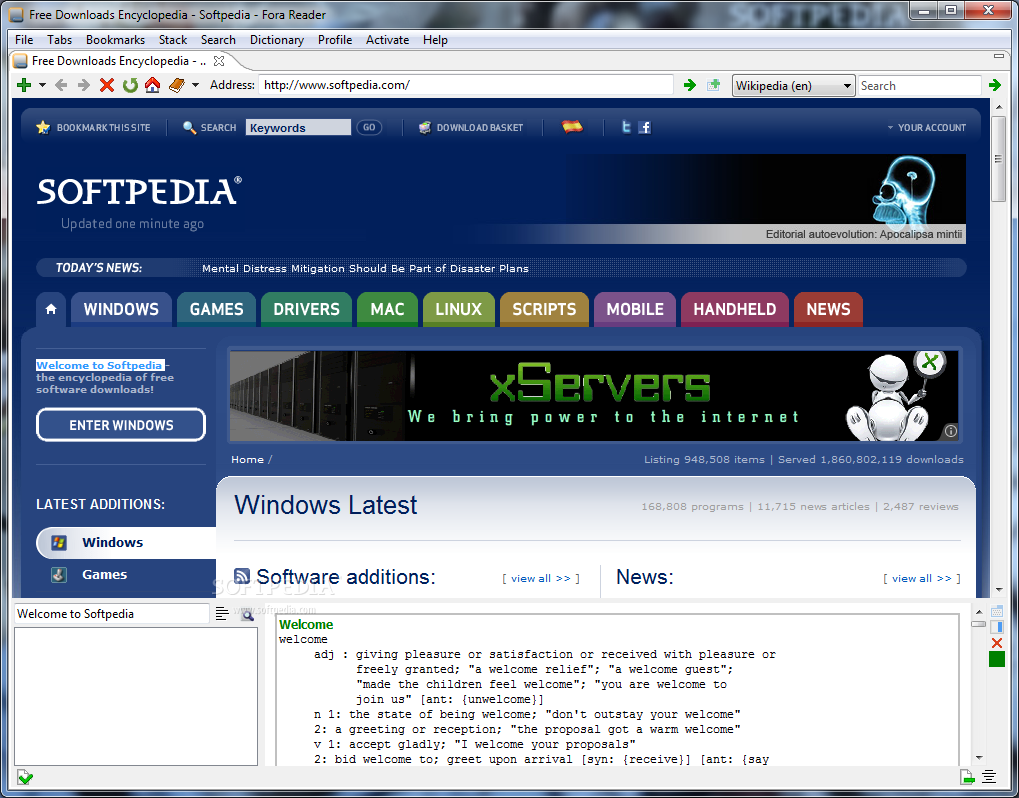Screen dimensions: 1019x798
Task: Click the toolbar Search text box
Action: [919, 86]
